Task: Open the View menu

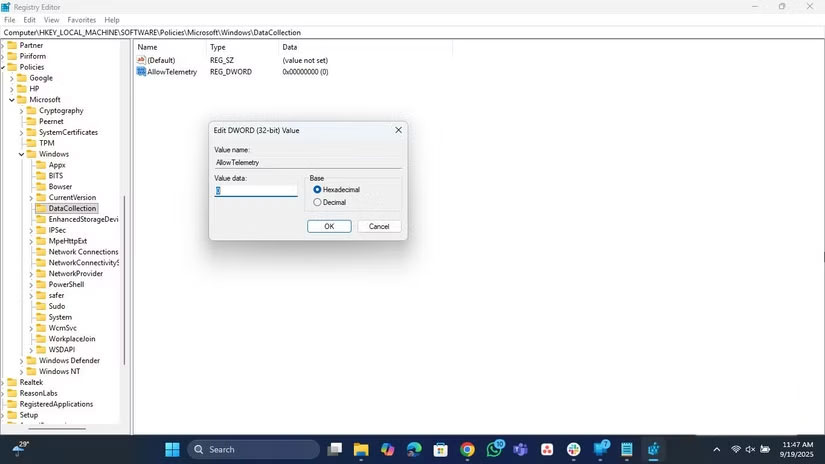Action: pyautogui.click(x=51, y=19)
